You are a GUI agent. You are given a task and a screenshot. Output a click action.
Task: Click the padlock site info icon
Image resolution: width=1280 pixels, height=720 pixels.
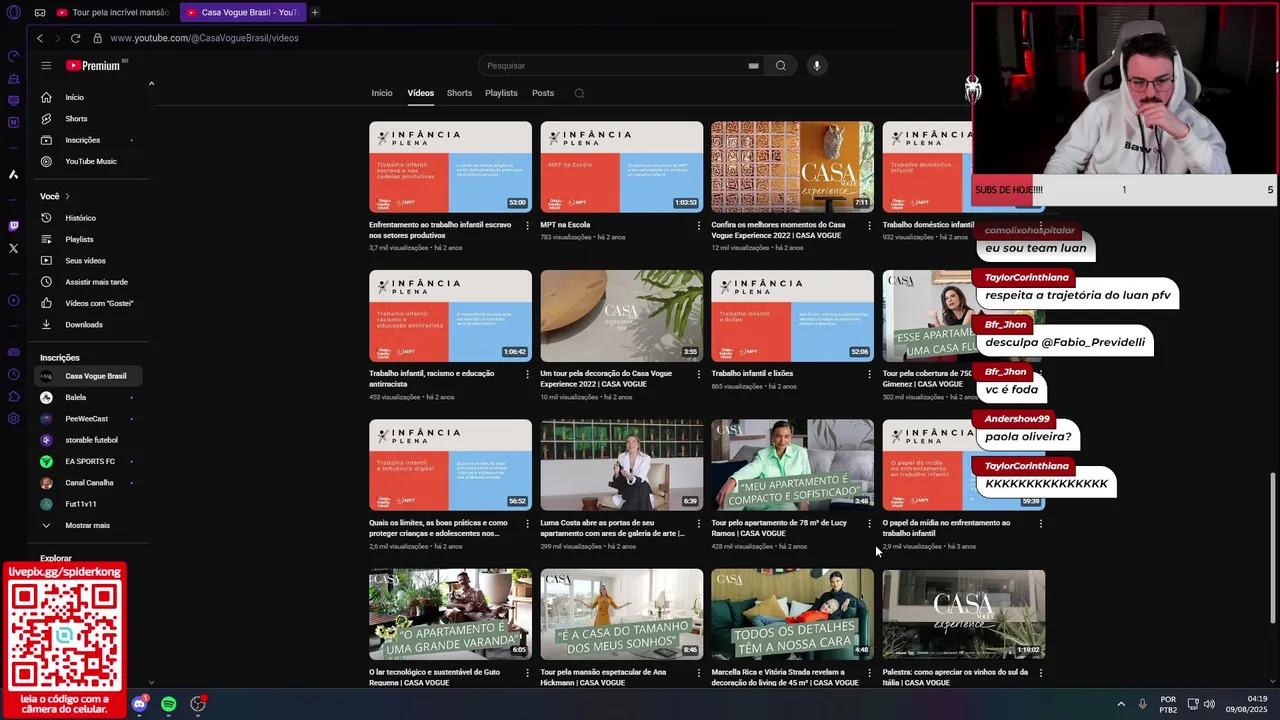click(97, 38)
